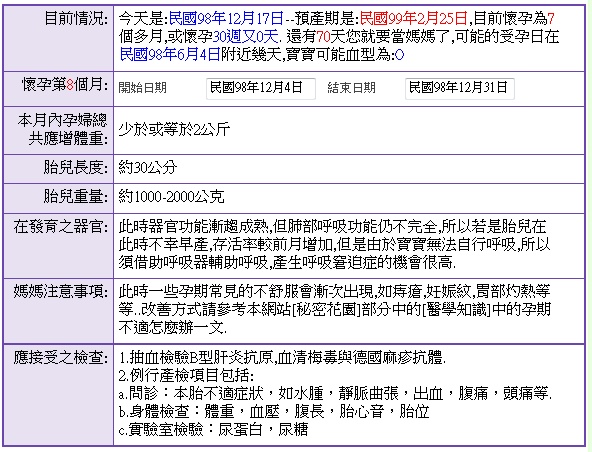Image resolution: width=592 pixels, height=452 pixels.
Task: Click the 胎兒長度 row label
Action: tap(76, 167)
